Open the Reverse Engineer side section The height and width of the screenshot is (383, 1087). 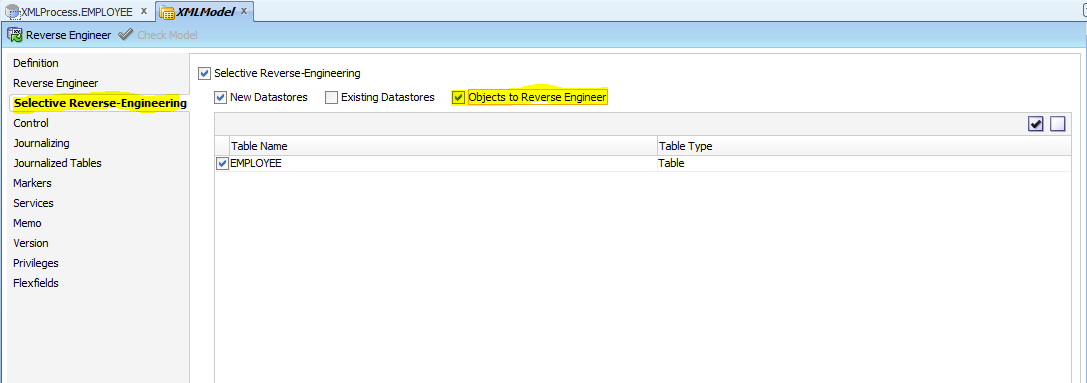[x=55, y=83]
